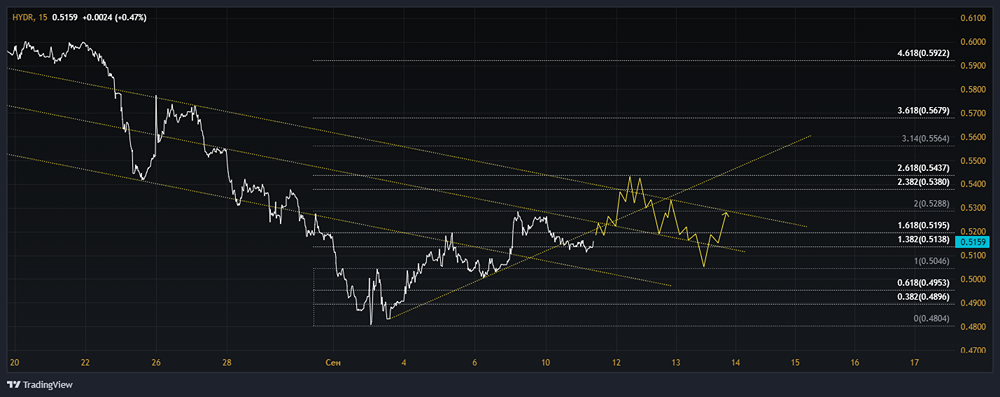The width and height of the screenshot is (1000, 397).
Task: Click date 17 on the time axis
Action: pyautogui.click(x=914, y=363)
